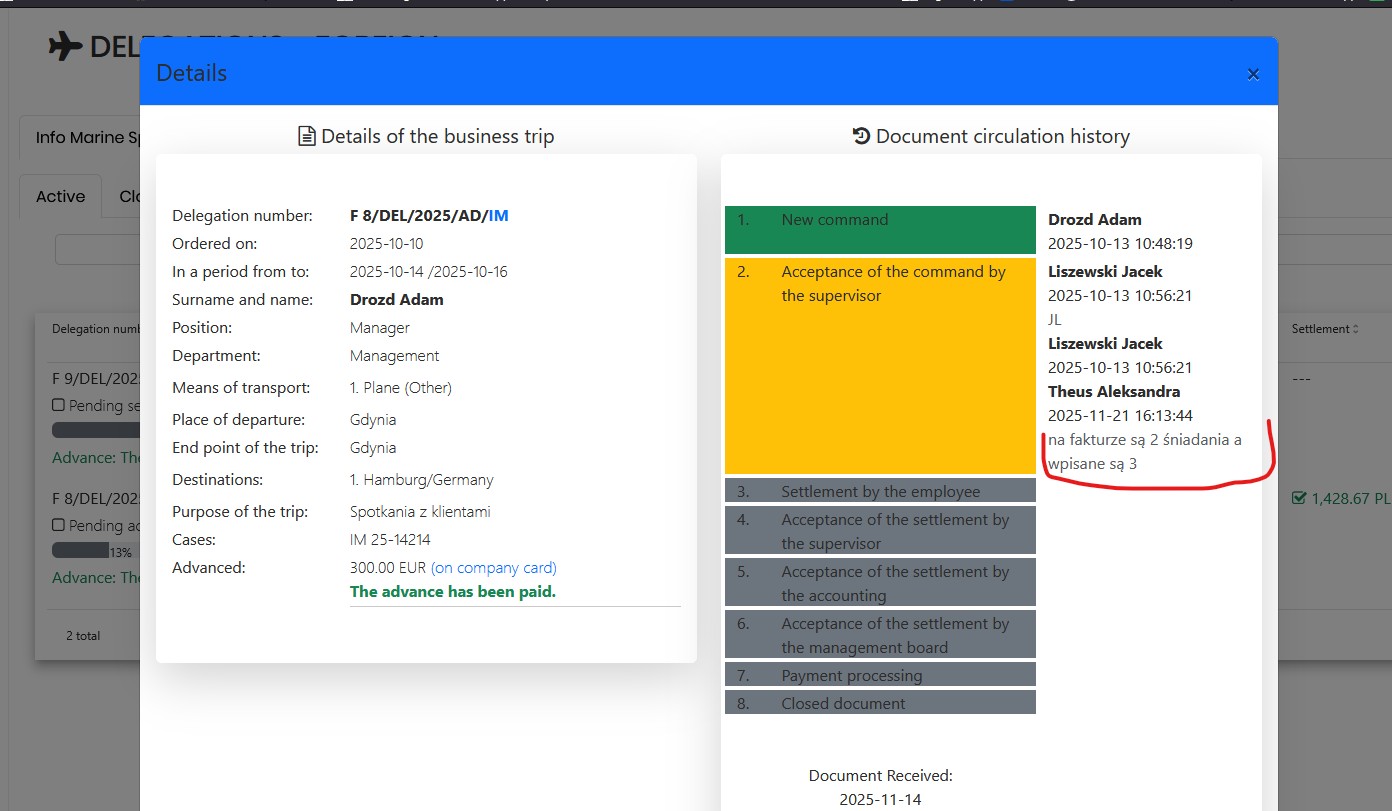Select the yellow supervisor command acceptance step
The height and width of the screenshot is (811, 1392).
pyautogui.click(x=879, y=365)
